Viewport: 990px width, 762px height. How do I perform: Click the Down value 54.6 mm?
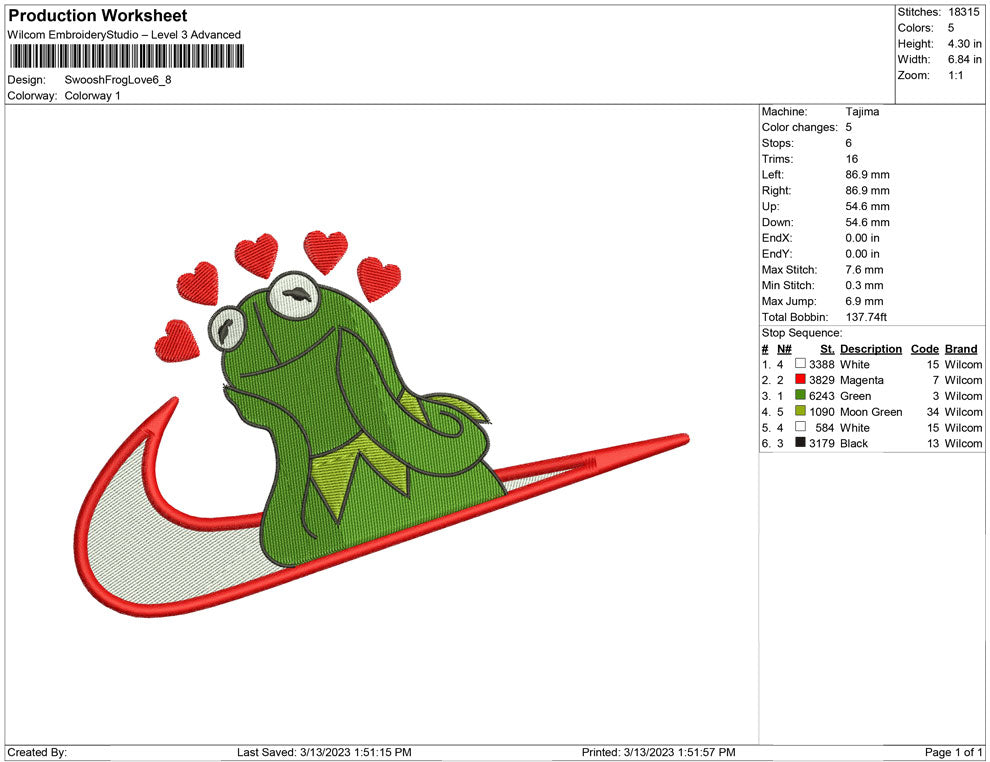tap(868, 222)
